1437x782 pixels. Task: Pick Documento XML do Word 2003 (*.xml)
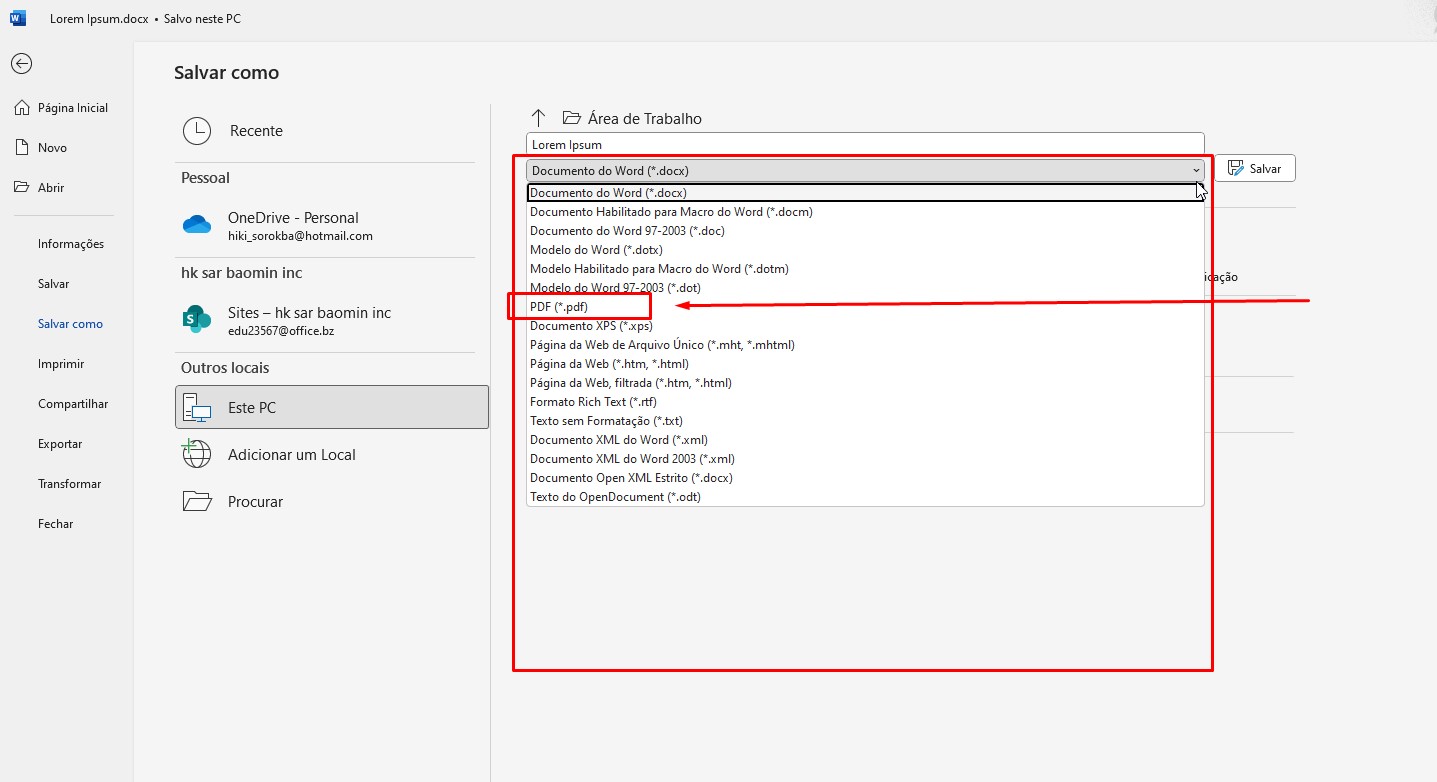(865, 459)
